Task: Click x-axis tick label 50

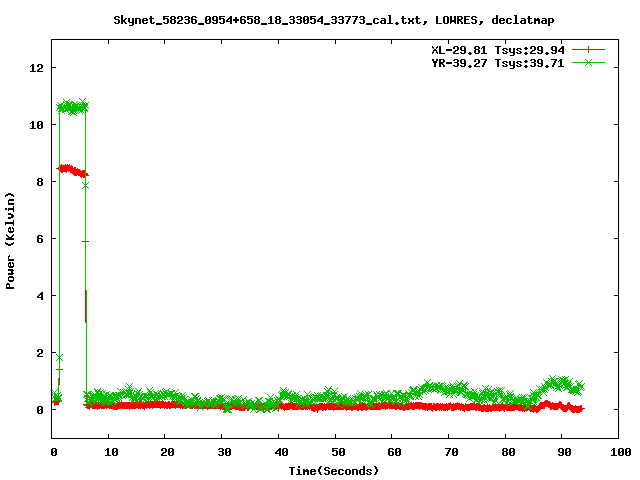Action: (x=338, y=452)
